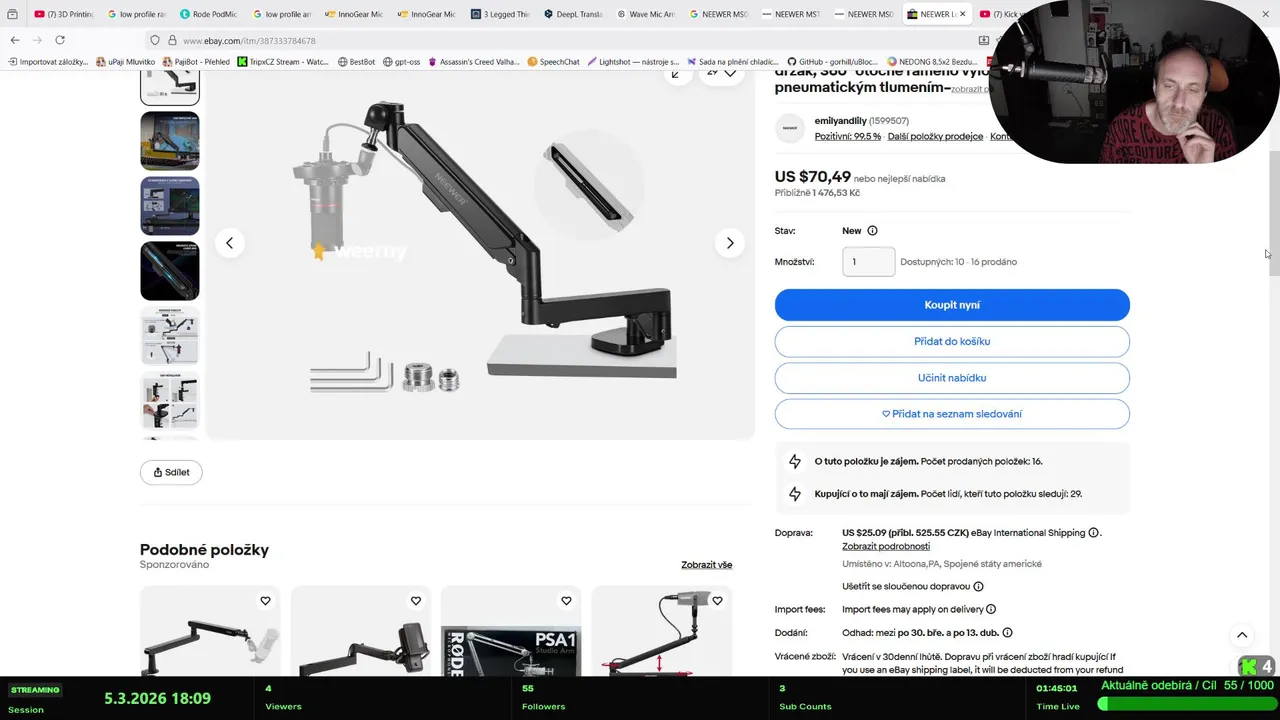Click the Učinit nabídku button
This screenshot has height=720, width=1280.
point(952,378)
